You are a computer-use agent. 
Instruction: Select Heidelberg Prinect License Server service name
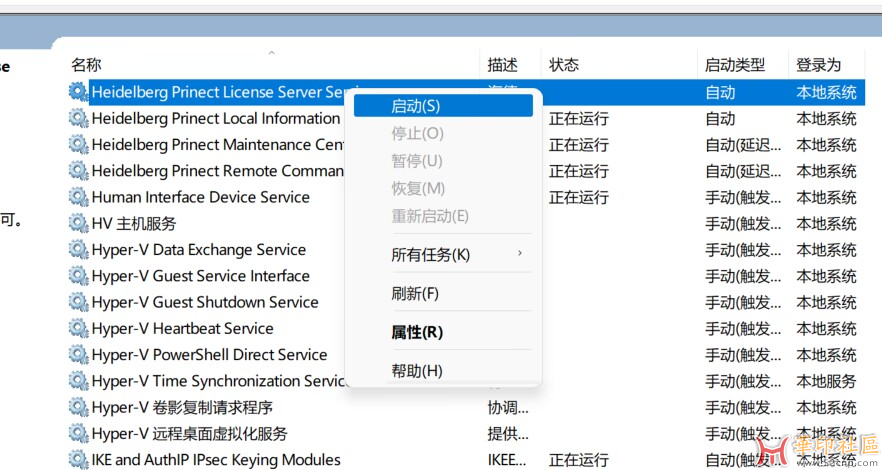218,92
